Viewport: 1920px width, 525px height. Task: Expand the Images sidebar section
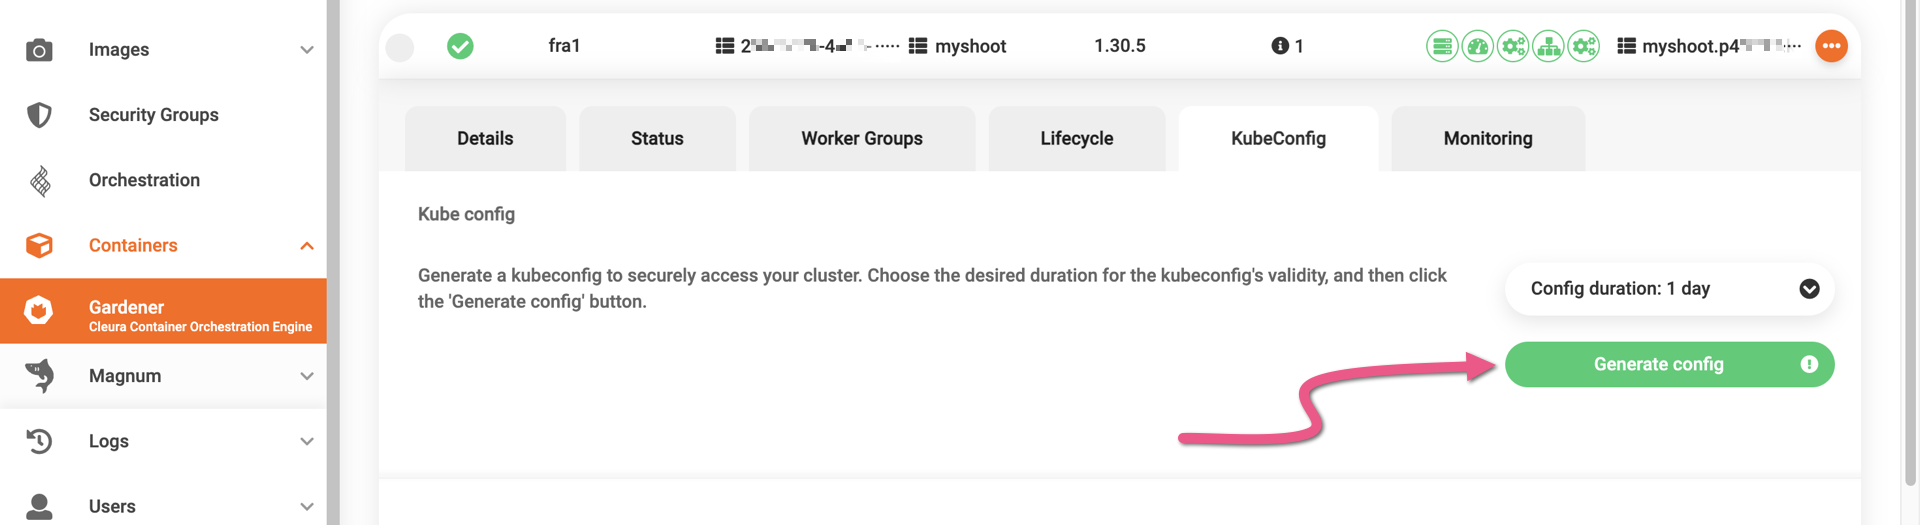307,50
